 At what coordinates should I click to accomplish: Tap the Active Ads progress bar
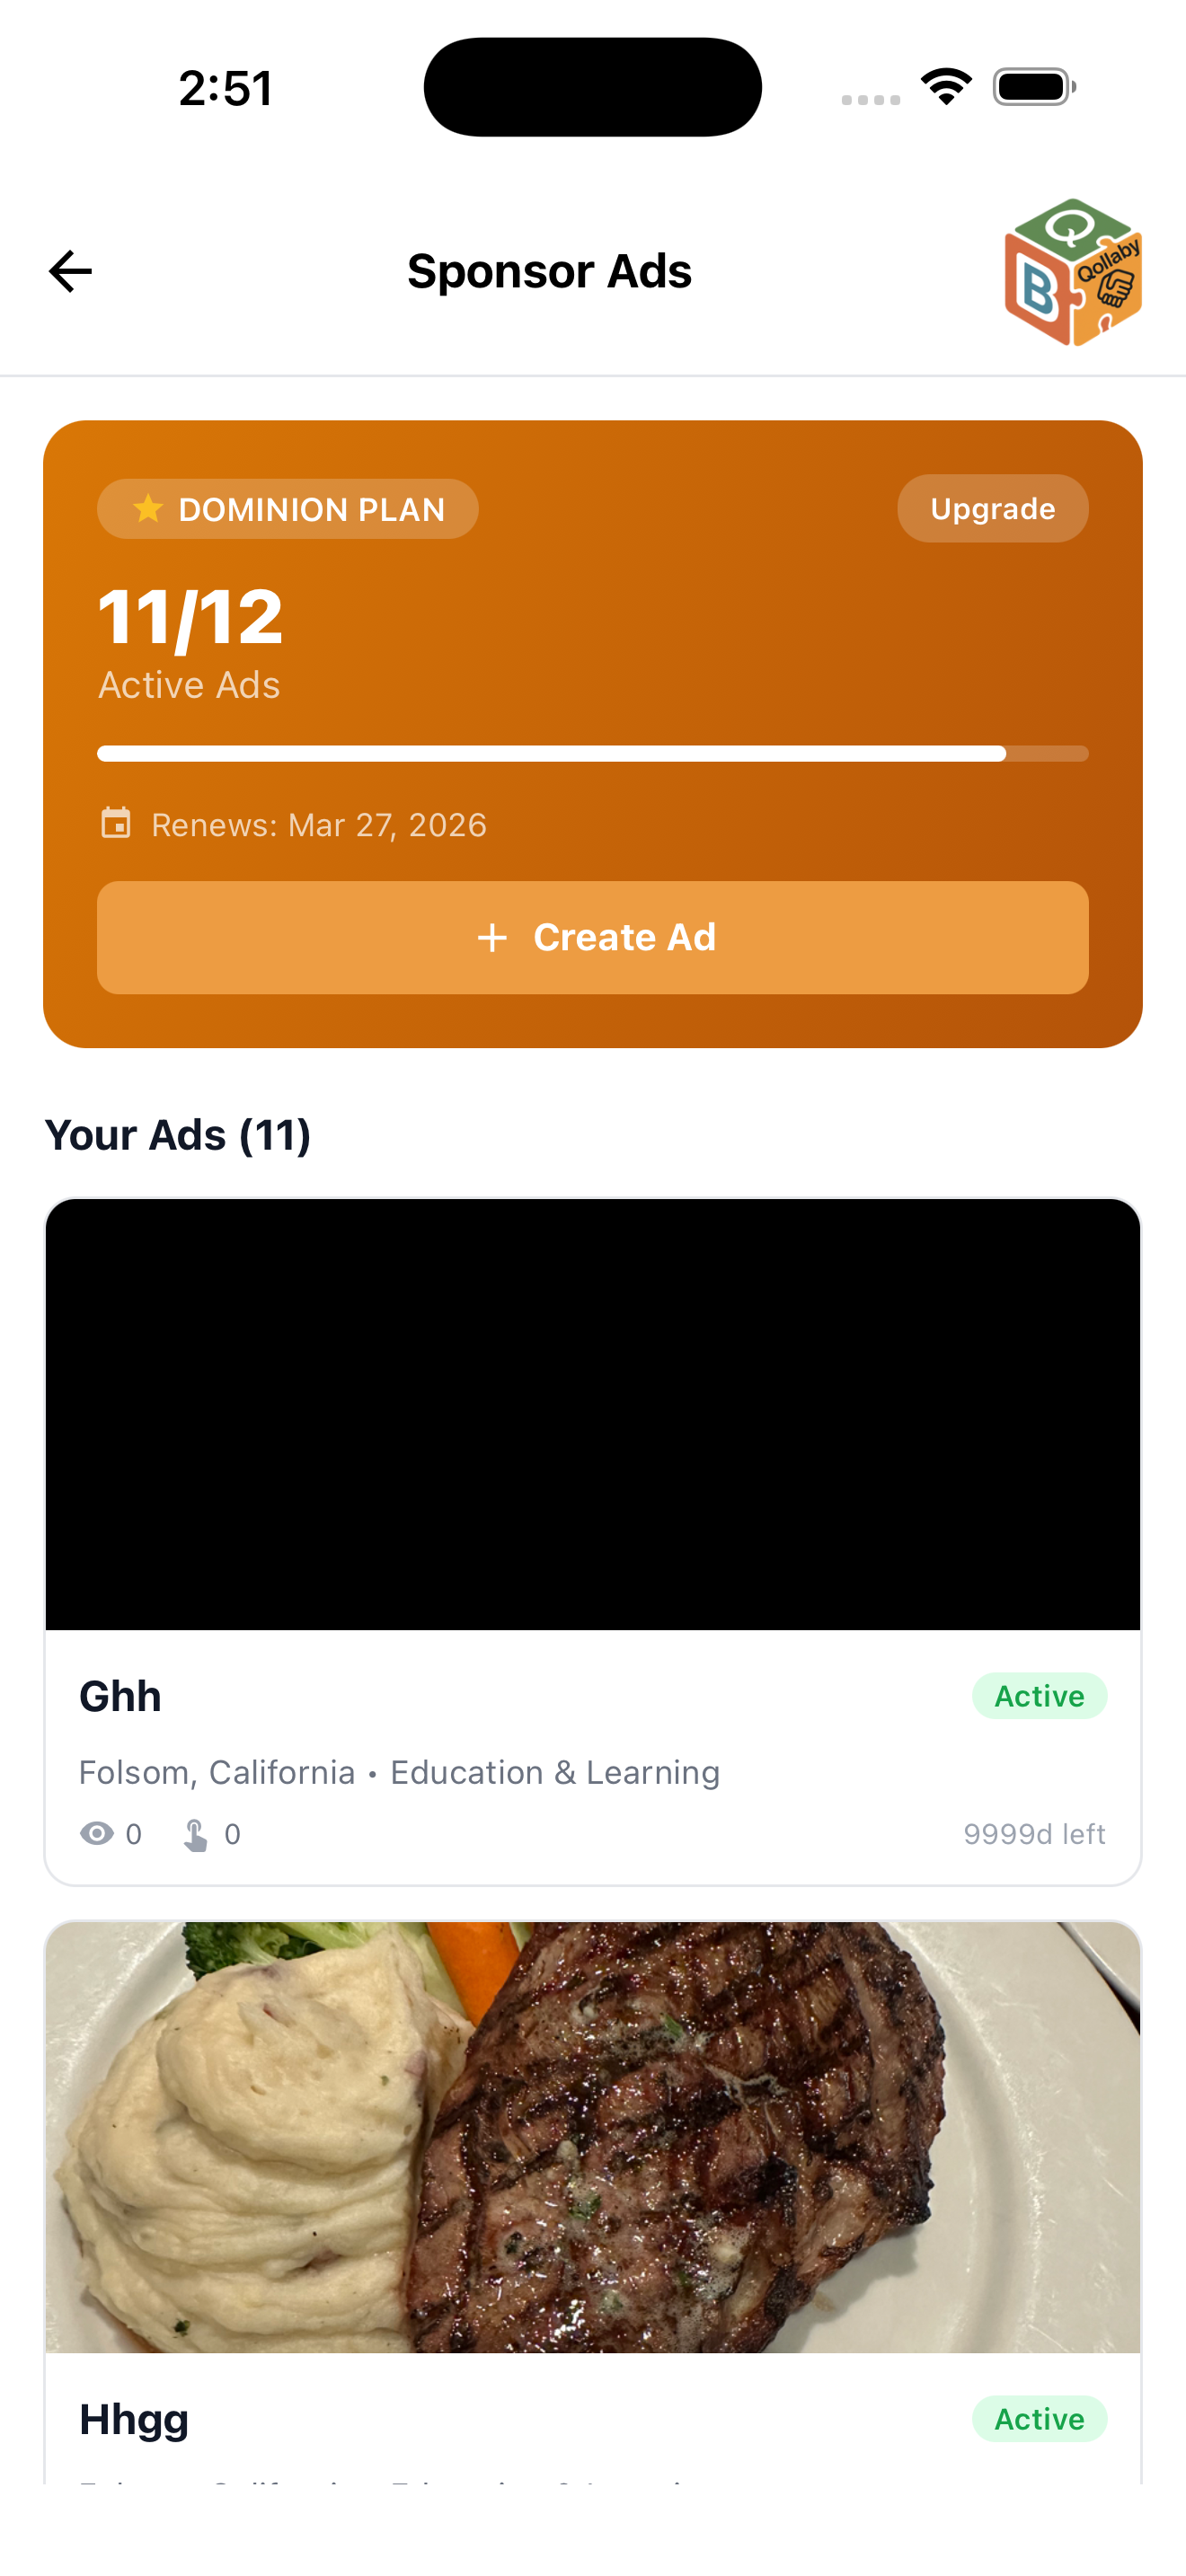coord(592,753)
